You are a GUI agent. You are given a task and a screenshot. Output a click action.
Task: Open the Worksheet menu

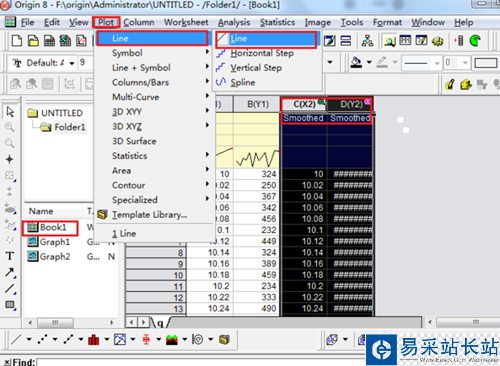(x=186, y=22)
